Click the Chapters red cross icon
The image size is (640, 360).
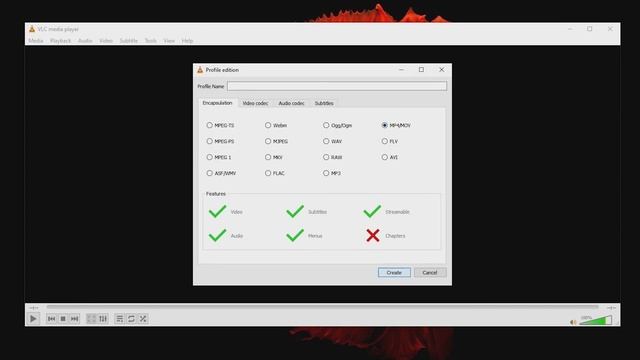coord(373,236)
